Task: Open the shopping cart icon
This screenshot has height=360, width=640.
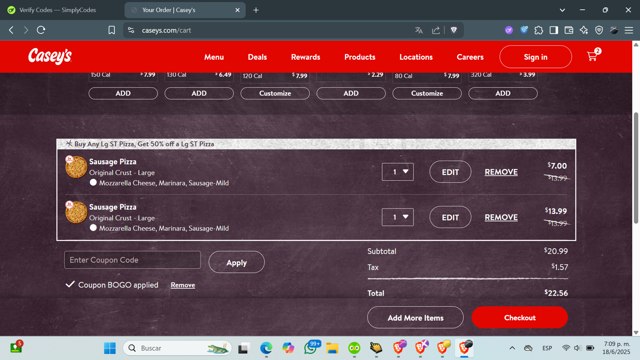Action: (593, 56)
